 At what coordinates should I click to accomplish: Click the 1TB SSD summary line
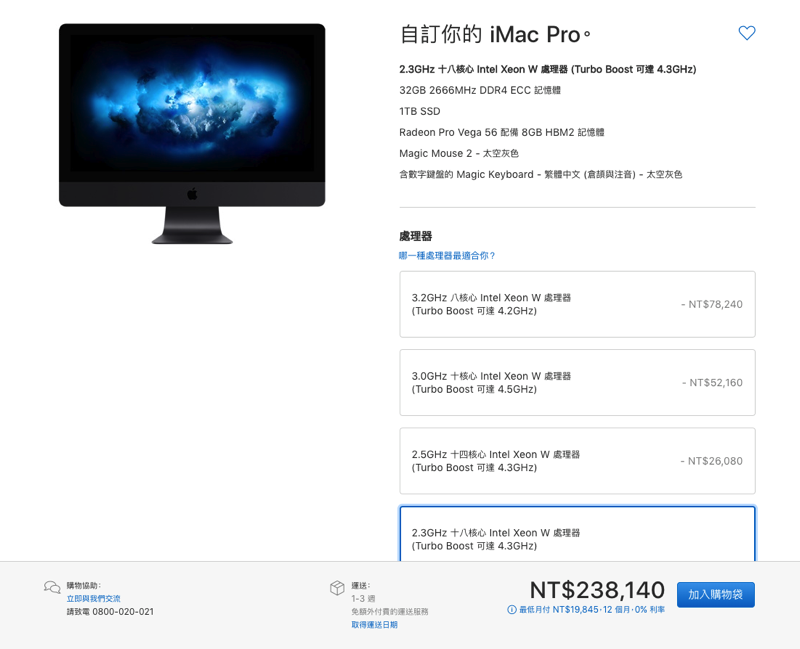pos(419,111)
